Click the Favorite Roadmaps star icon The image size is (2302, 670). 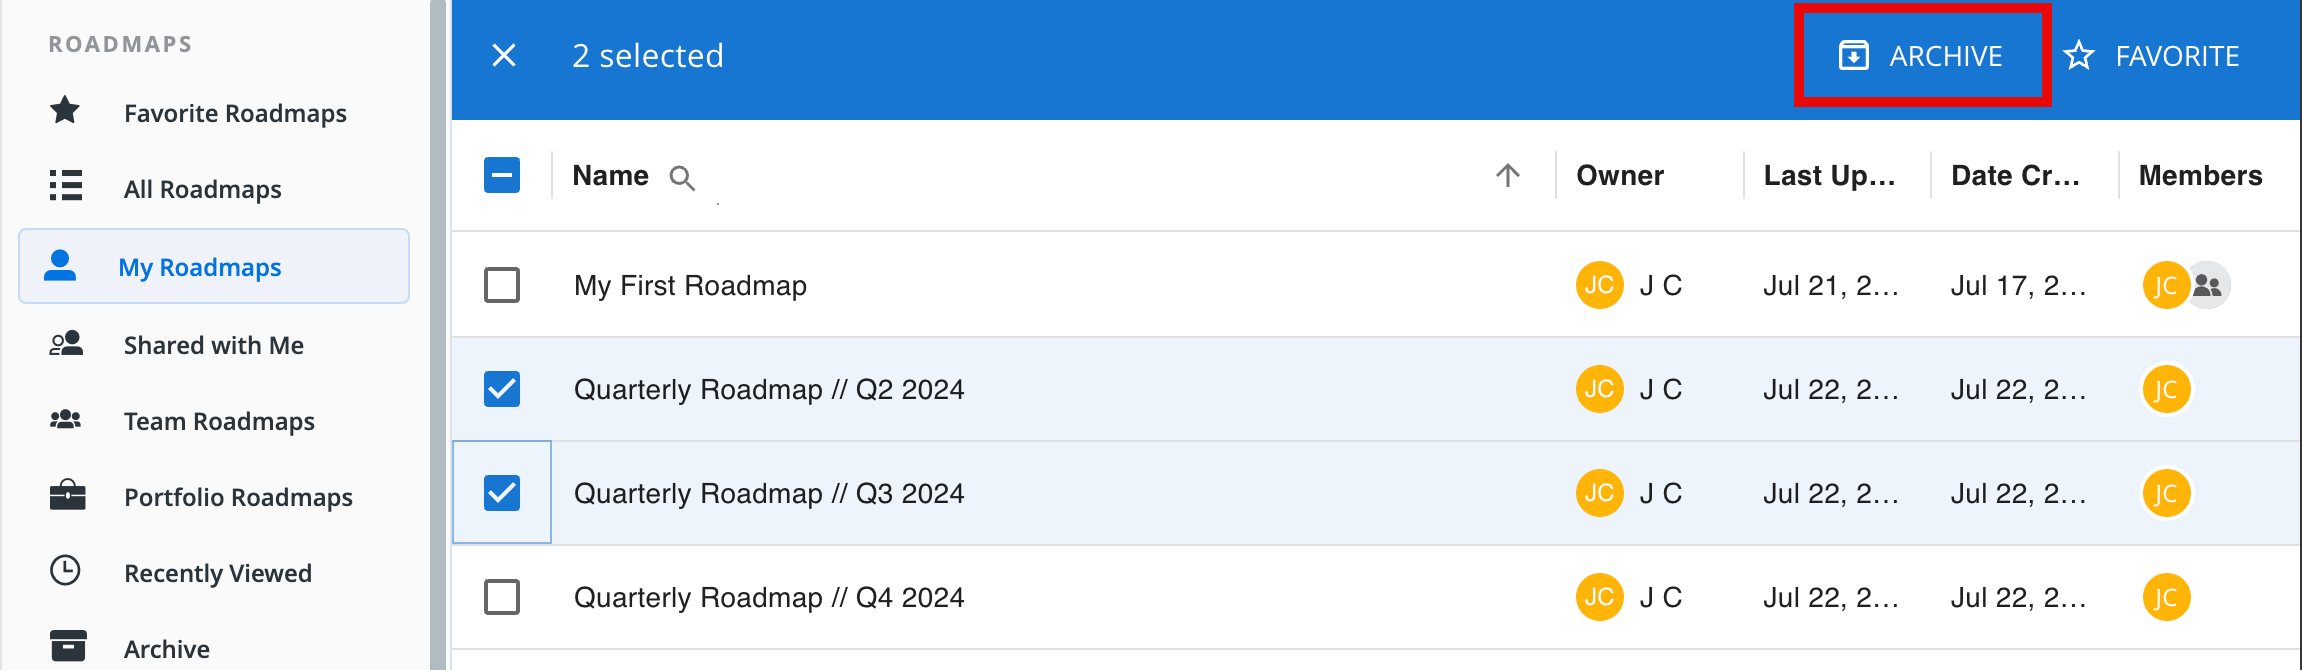point(64,111)
